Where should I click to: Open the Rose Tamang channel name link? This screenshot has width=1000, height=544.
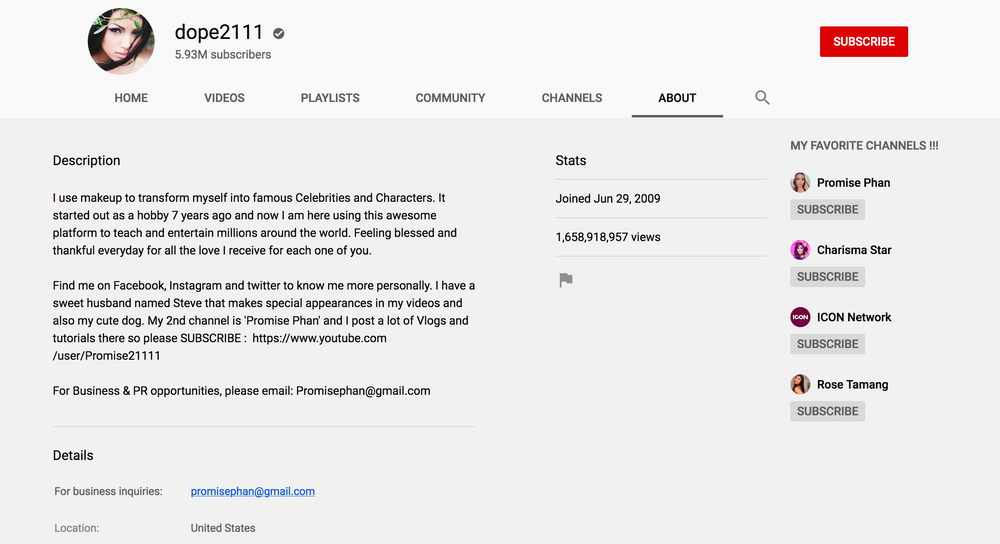[x=853, y=385]
